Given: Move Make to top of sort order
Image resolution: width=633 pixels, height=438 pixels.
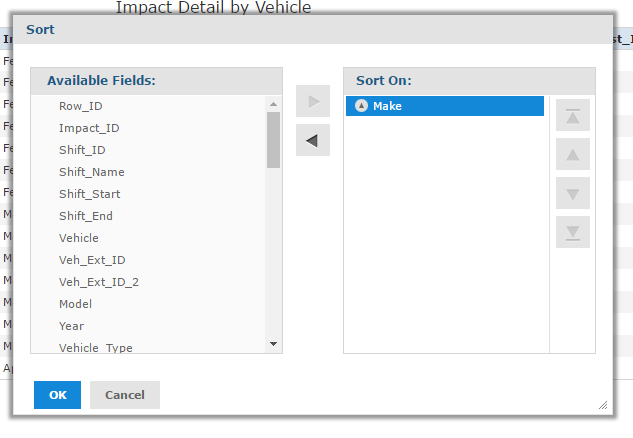Looking at the screenshot, I should click(573, 115).
